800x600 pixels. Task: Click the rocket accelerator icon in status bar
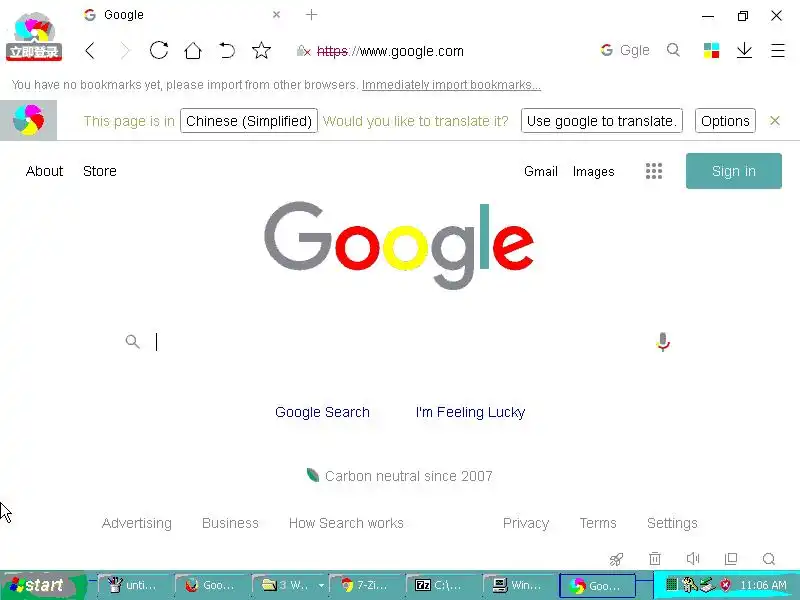point(616,559)
